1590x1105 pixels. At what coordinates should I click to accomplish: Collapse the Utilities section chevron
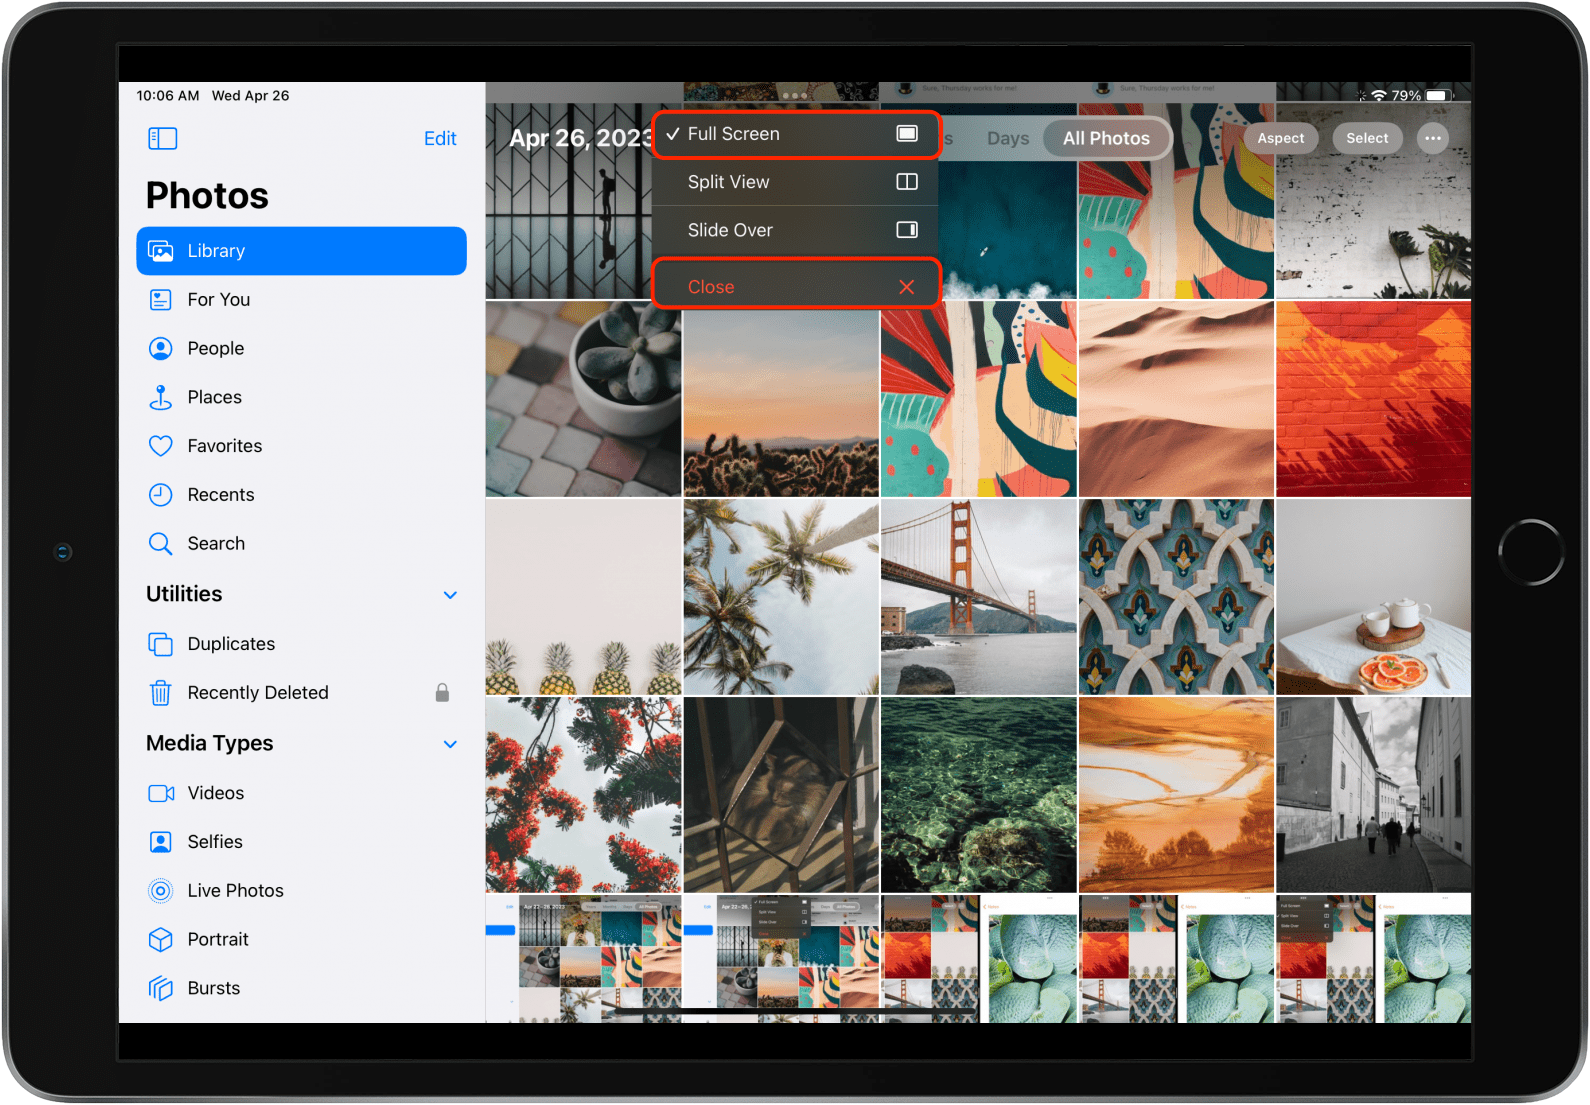click(450, 595)
